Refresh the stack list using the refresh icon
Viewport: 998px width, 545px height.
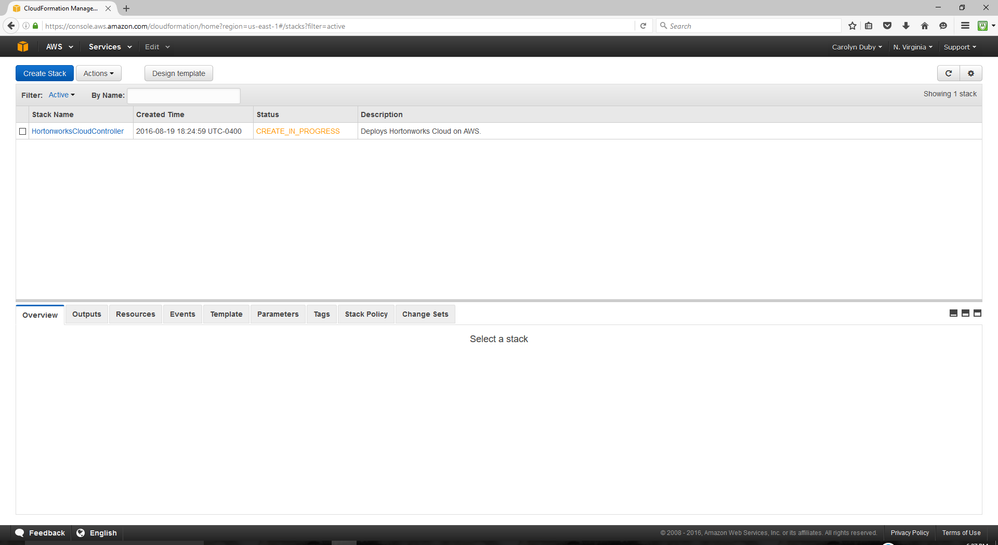point(948,73)
